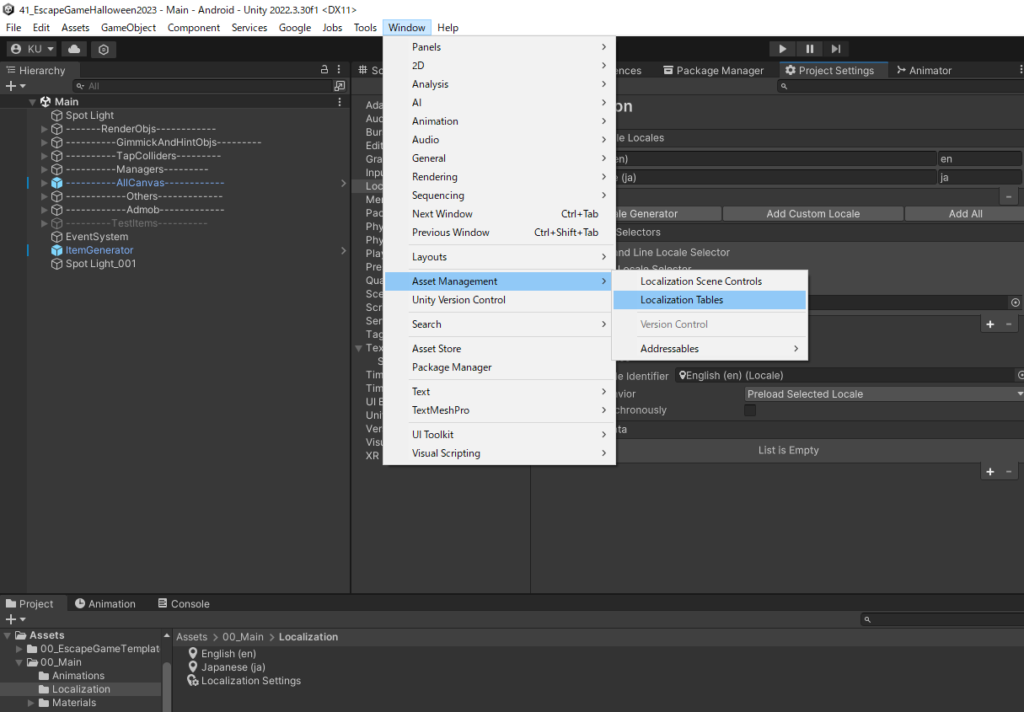Remove a locale with the minus button under ja
Image resolution: width=1024 pixels, height=712 pixels.
point(1009,196)
